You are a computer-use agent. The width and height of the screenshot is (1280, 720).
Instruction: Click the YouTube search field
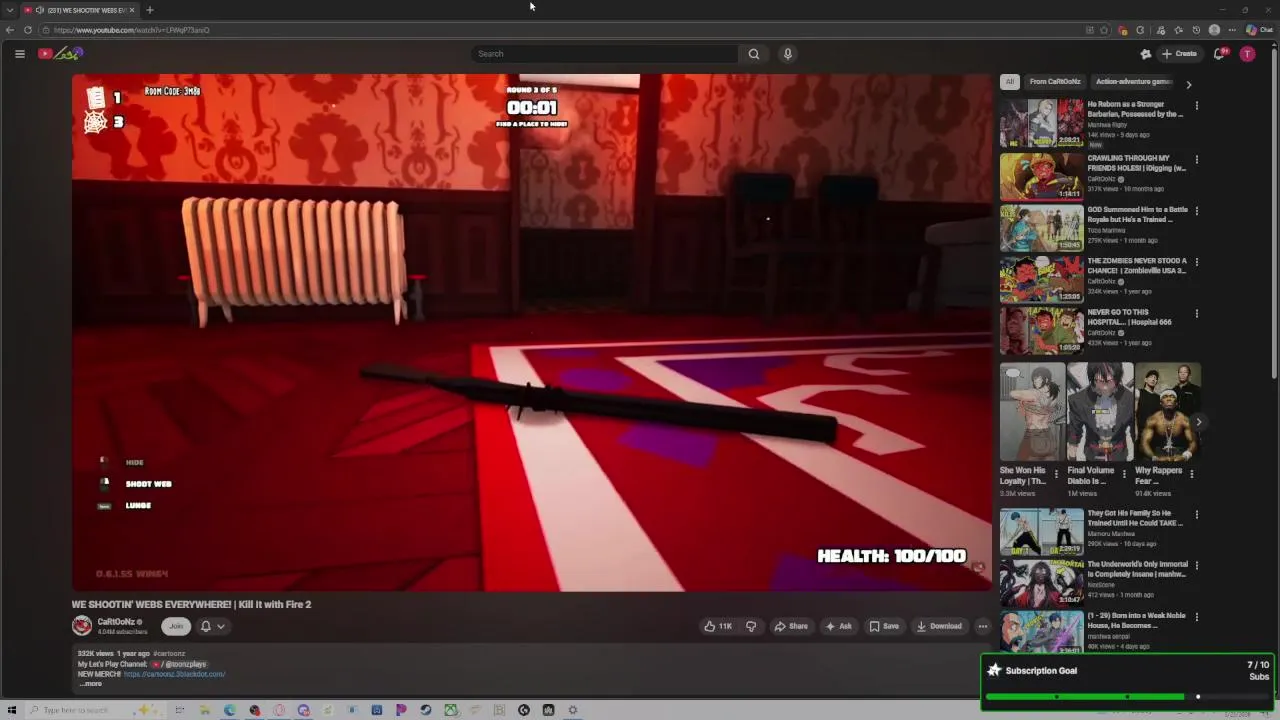[605, 54]
